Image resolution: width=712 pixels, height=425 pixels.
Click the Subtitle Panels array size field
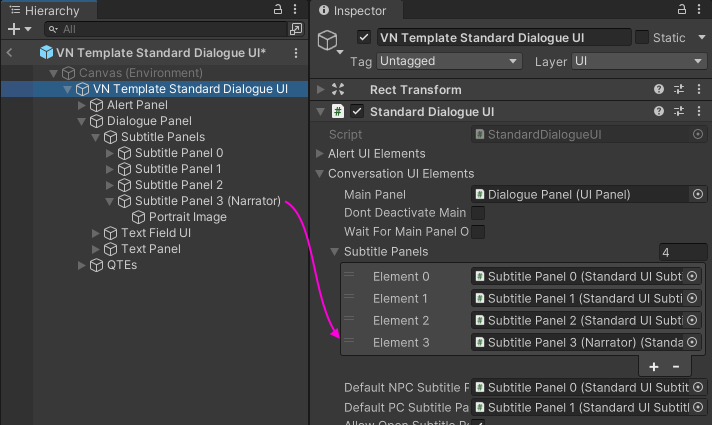(x=682, y=252)
